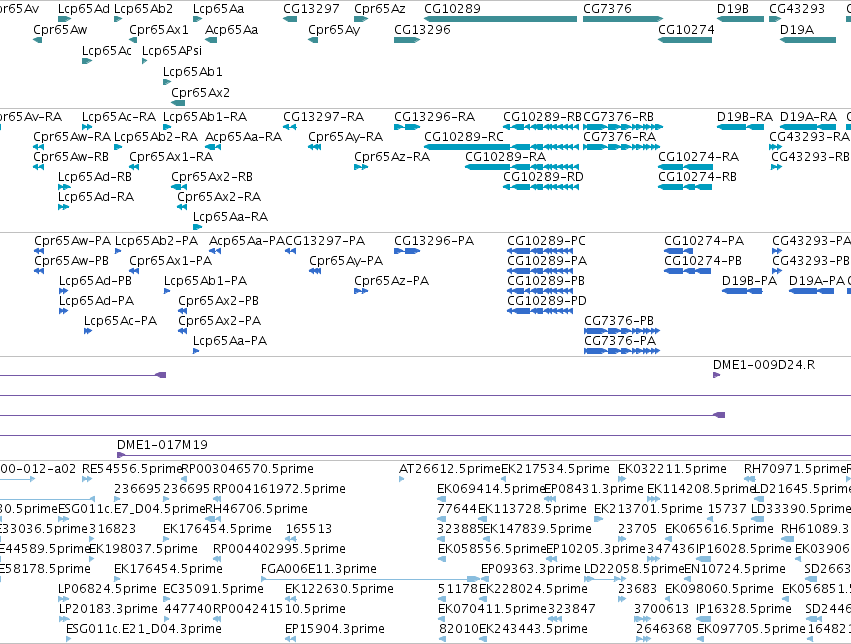Click the Cpr65Ax2-RB transcript label

point(212,177)
